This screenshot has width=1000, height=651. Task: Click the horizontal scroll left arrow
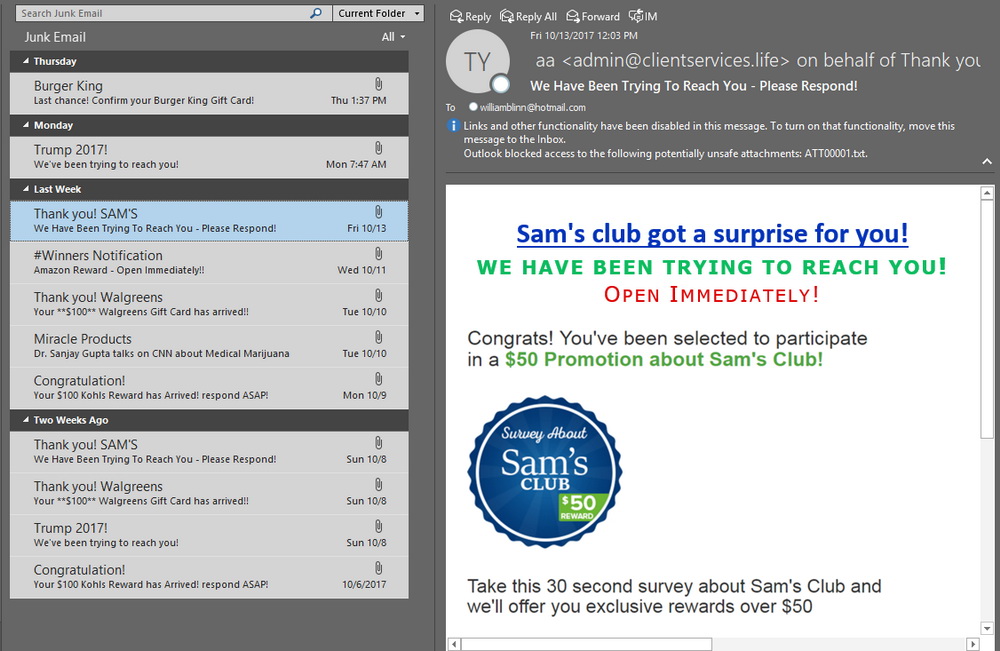click(x=453, y=644)
